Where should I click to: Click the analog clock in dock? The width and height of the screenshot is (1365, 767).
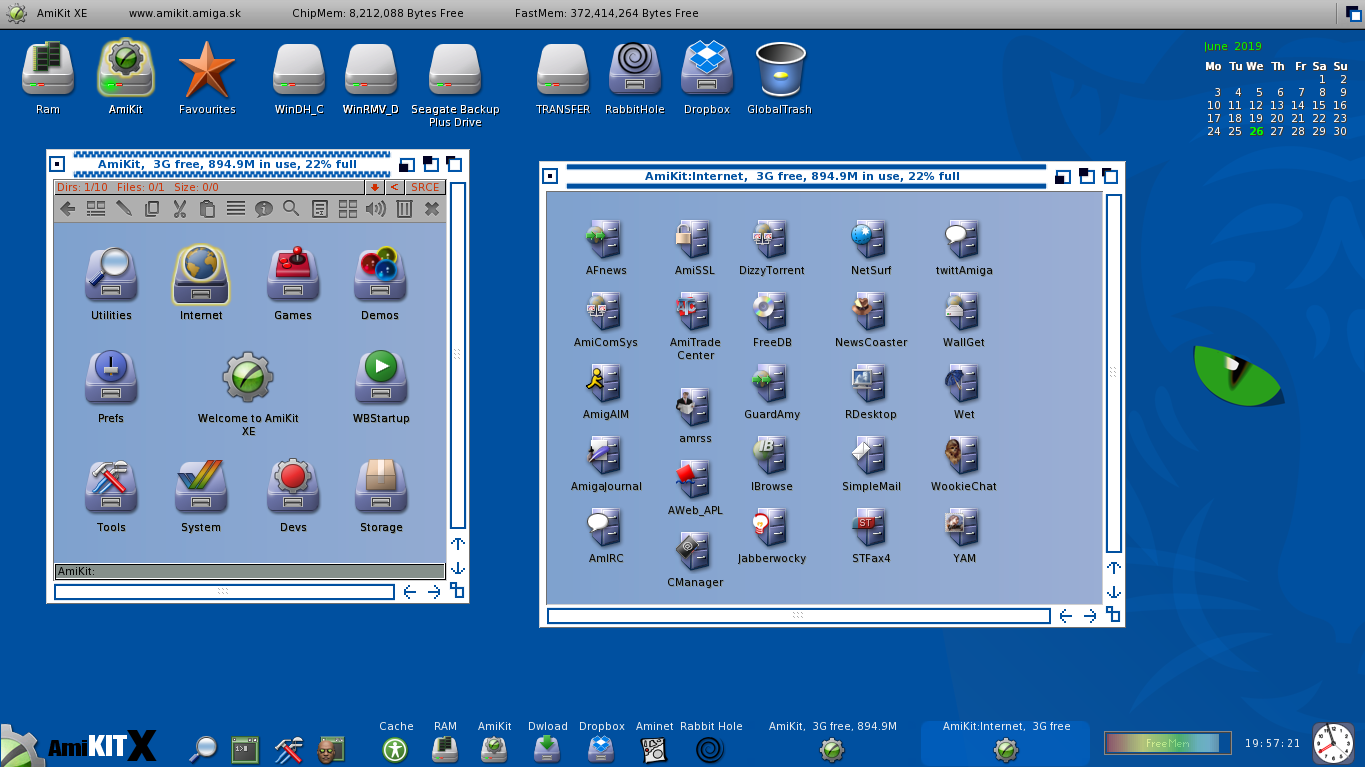(x=1333, y=744)
